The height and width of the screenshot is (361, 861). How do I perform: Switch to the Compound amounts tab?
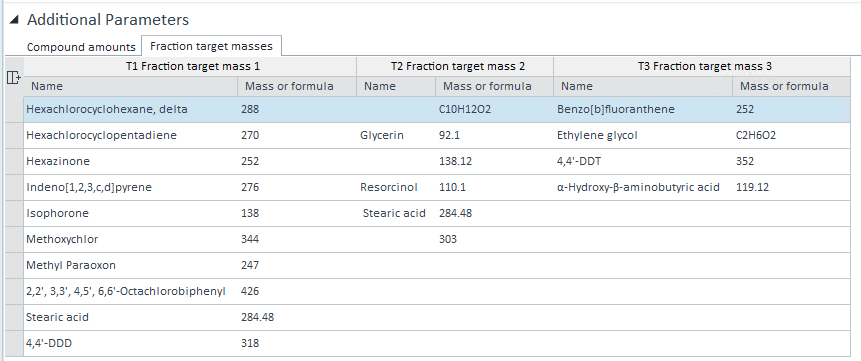[81, 47]
